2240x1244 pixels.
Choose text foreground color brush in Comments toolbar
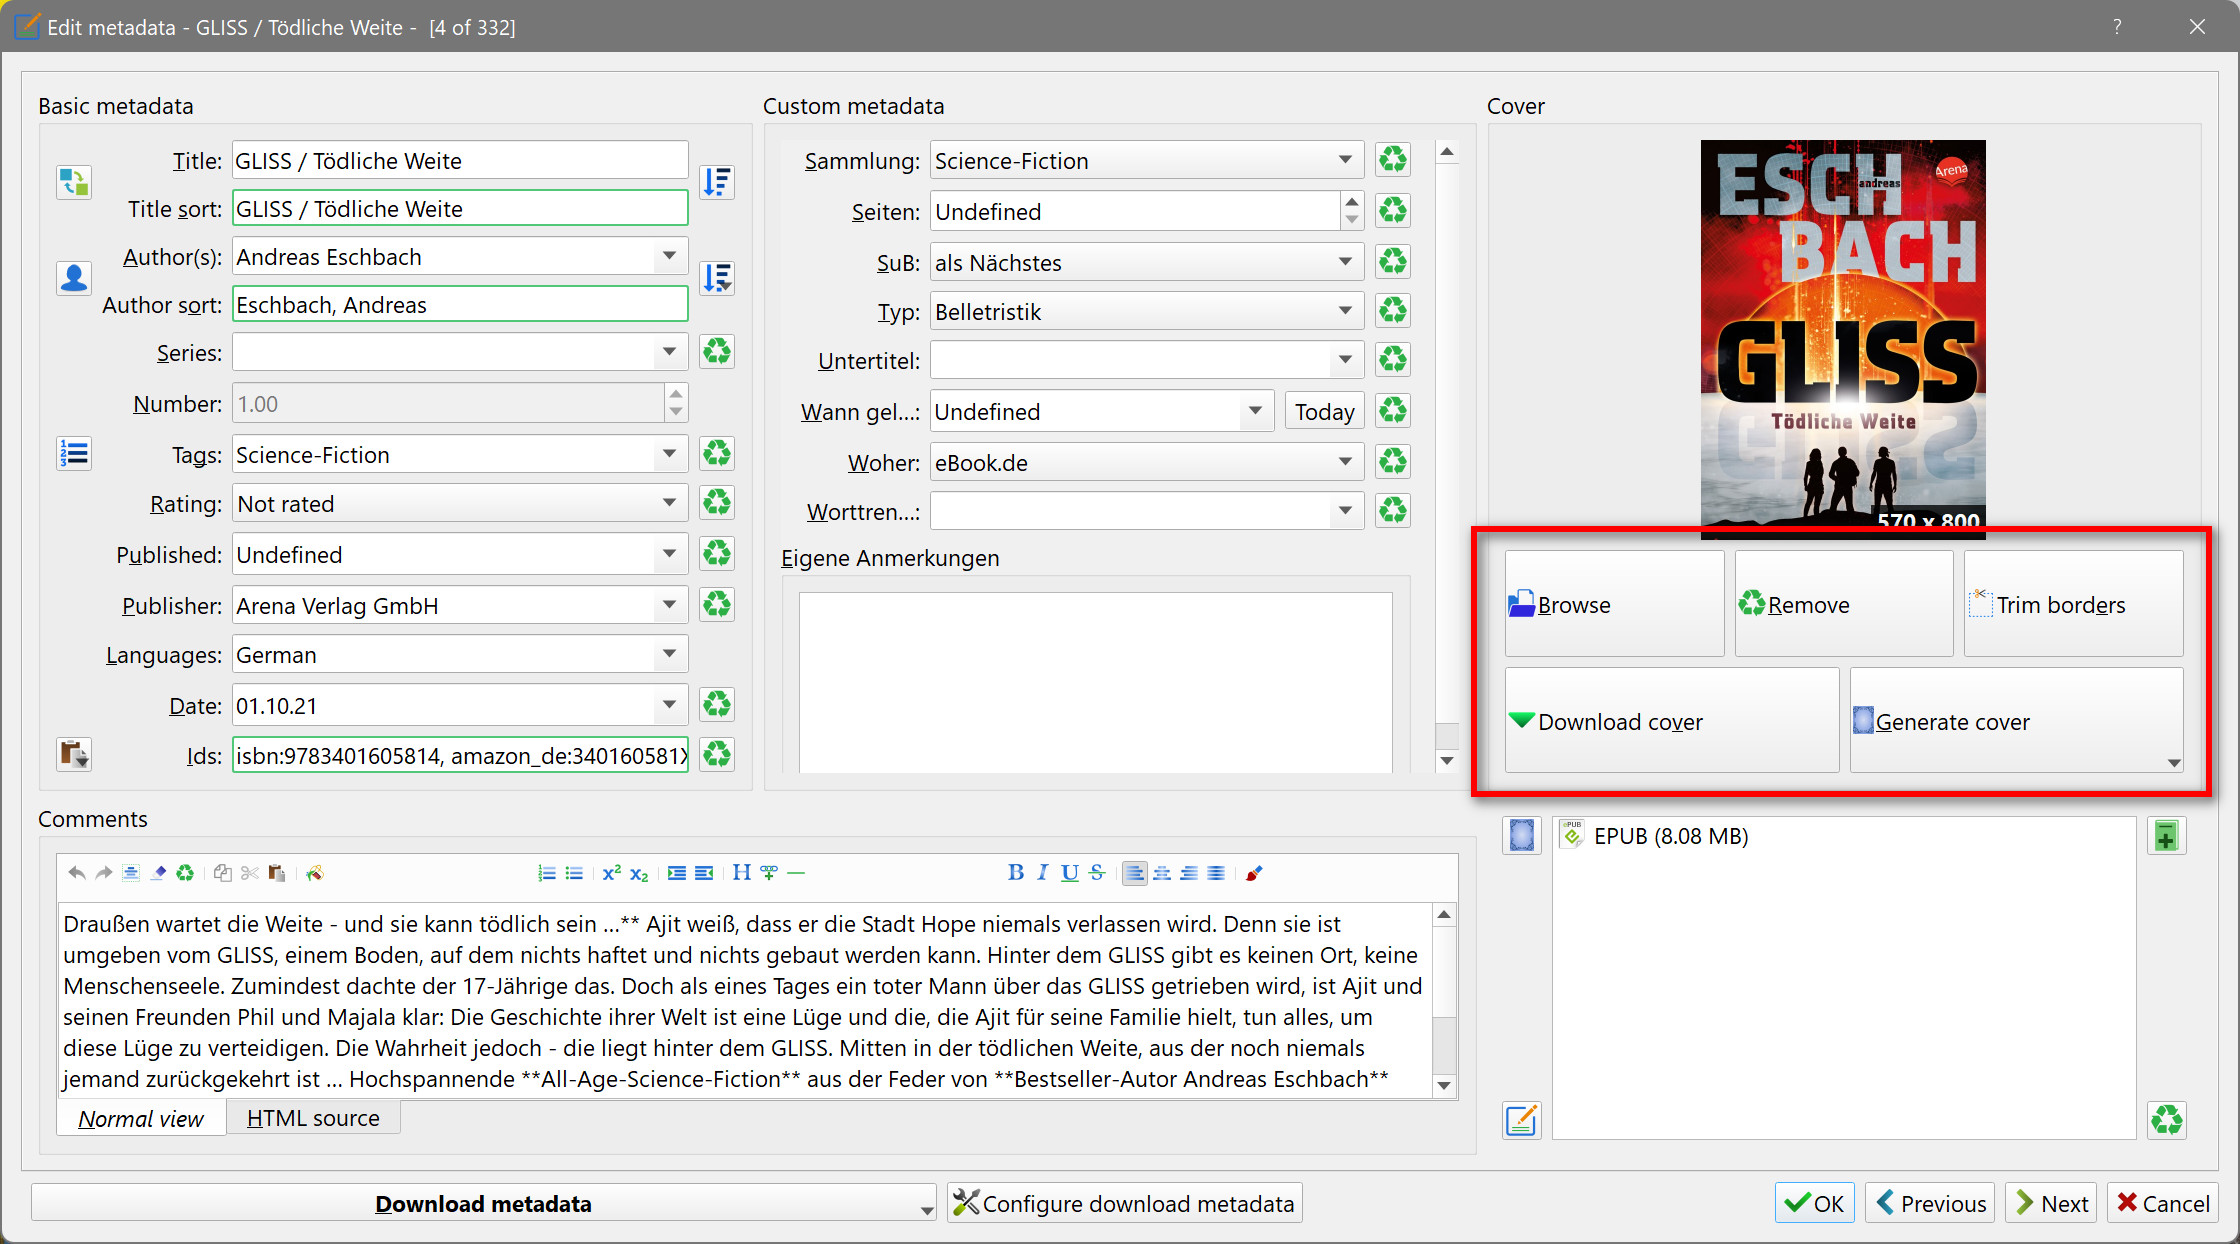[x=1254, y=873]
